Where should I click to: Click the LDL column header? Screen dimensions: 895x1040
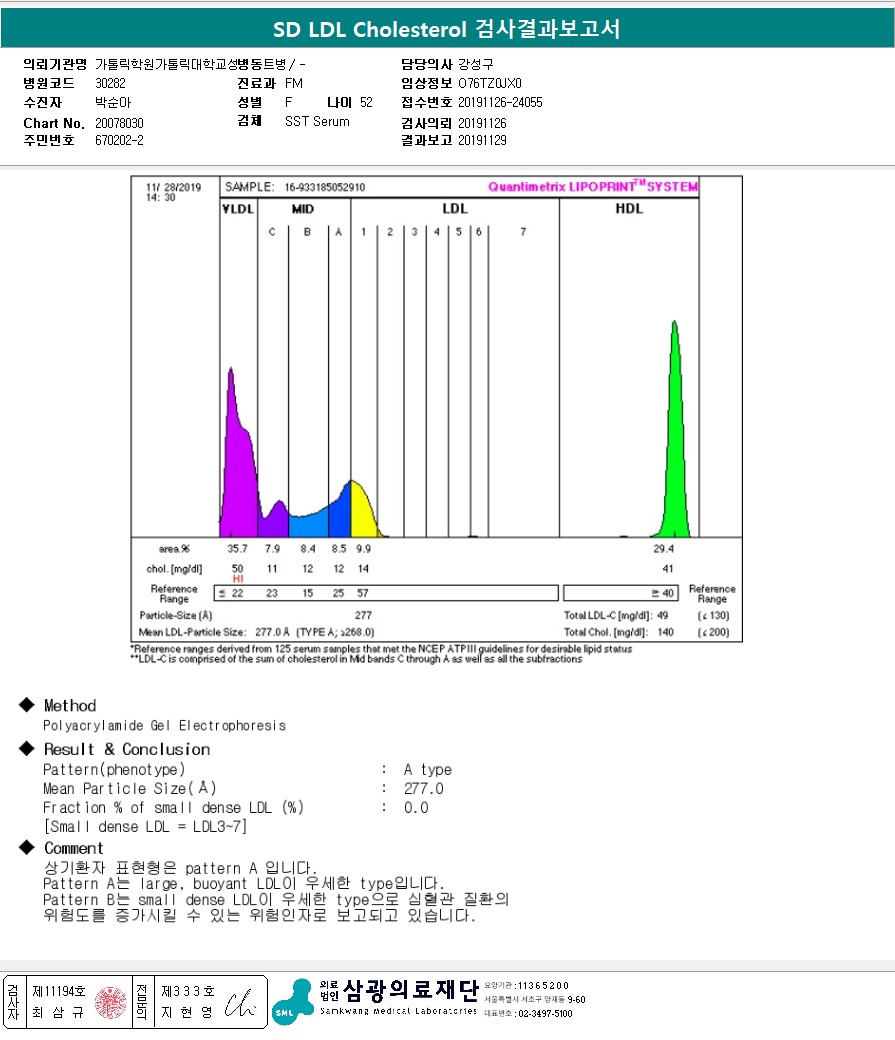pyautogui.click(x=455, y=208)
